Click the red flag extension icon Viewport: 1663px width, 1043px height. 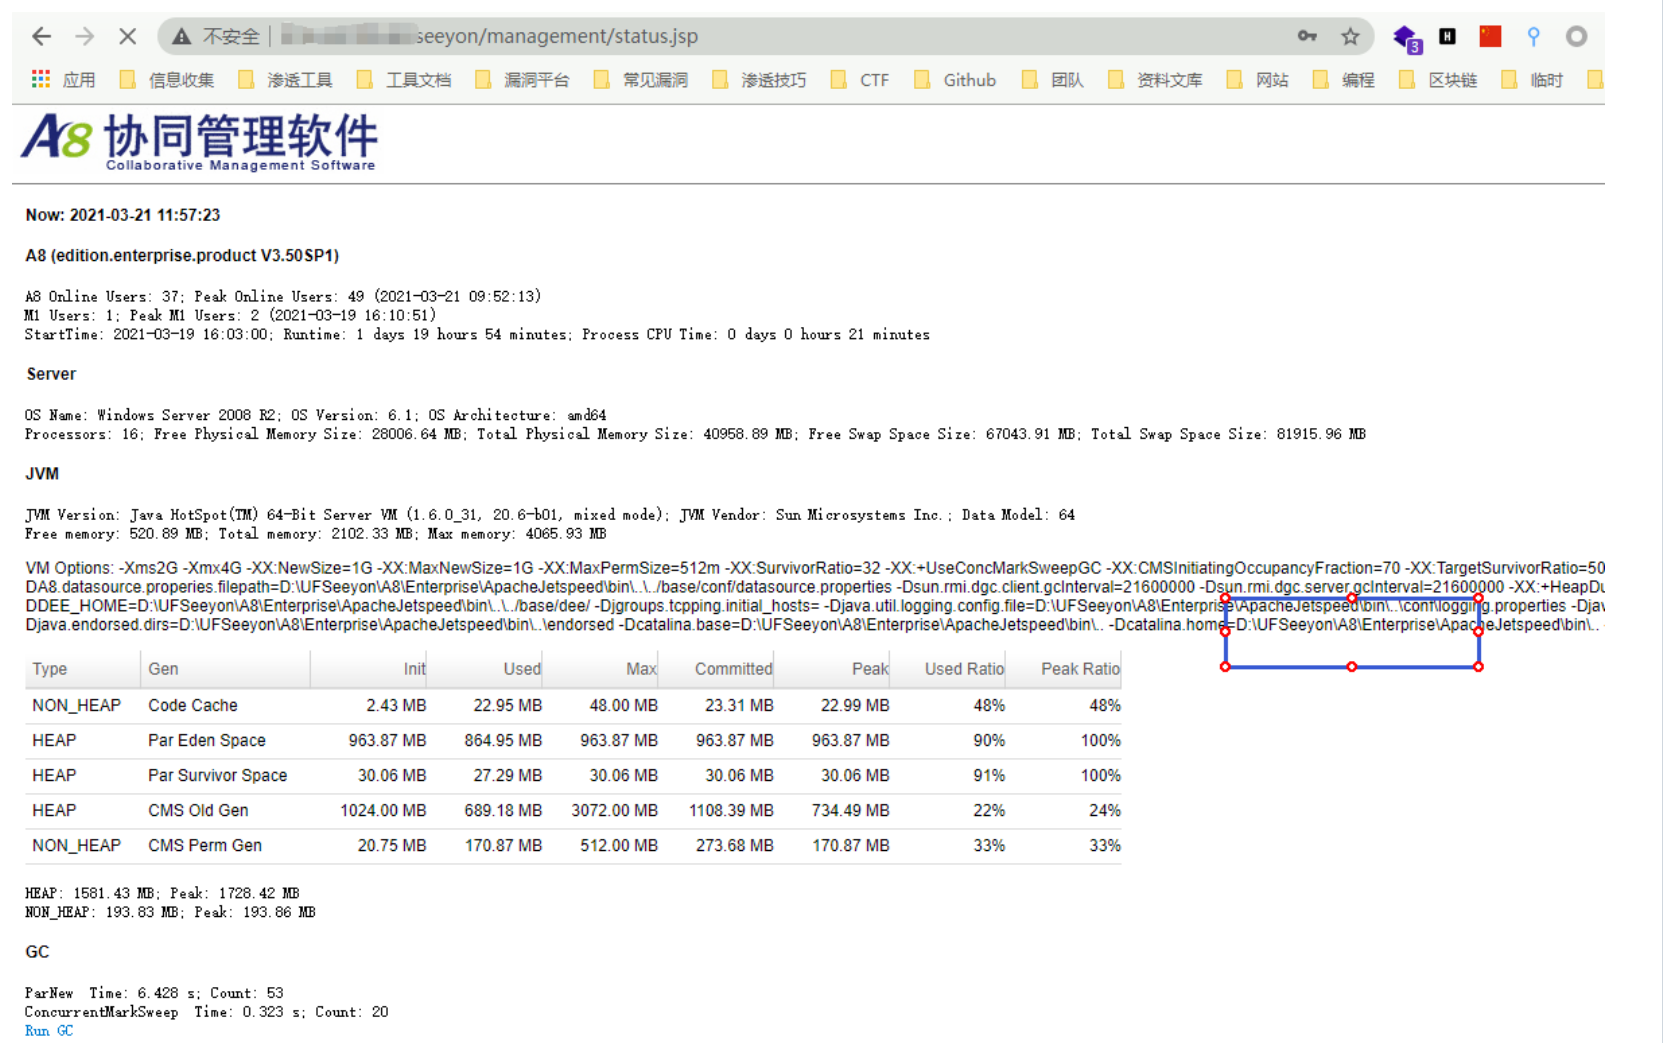[1490, 37]
